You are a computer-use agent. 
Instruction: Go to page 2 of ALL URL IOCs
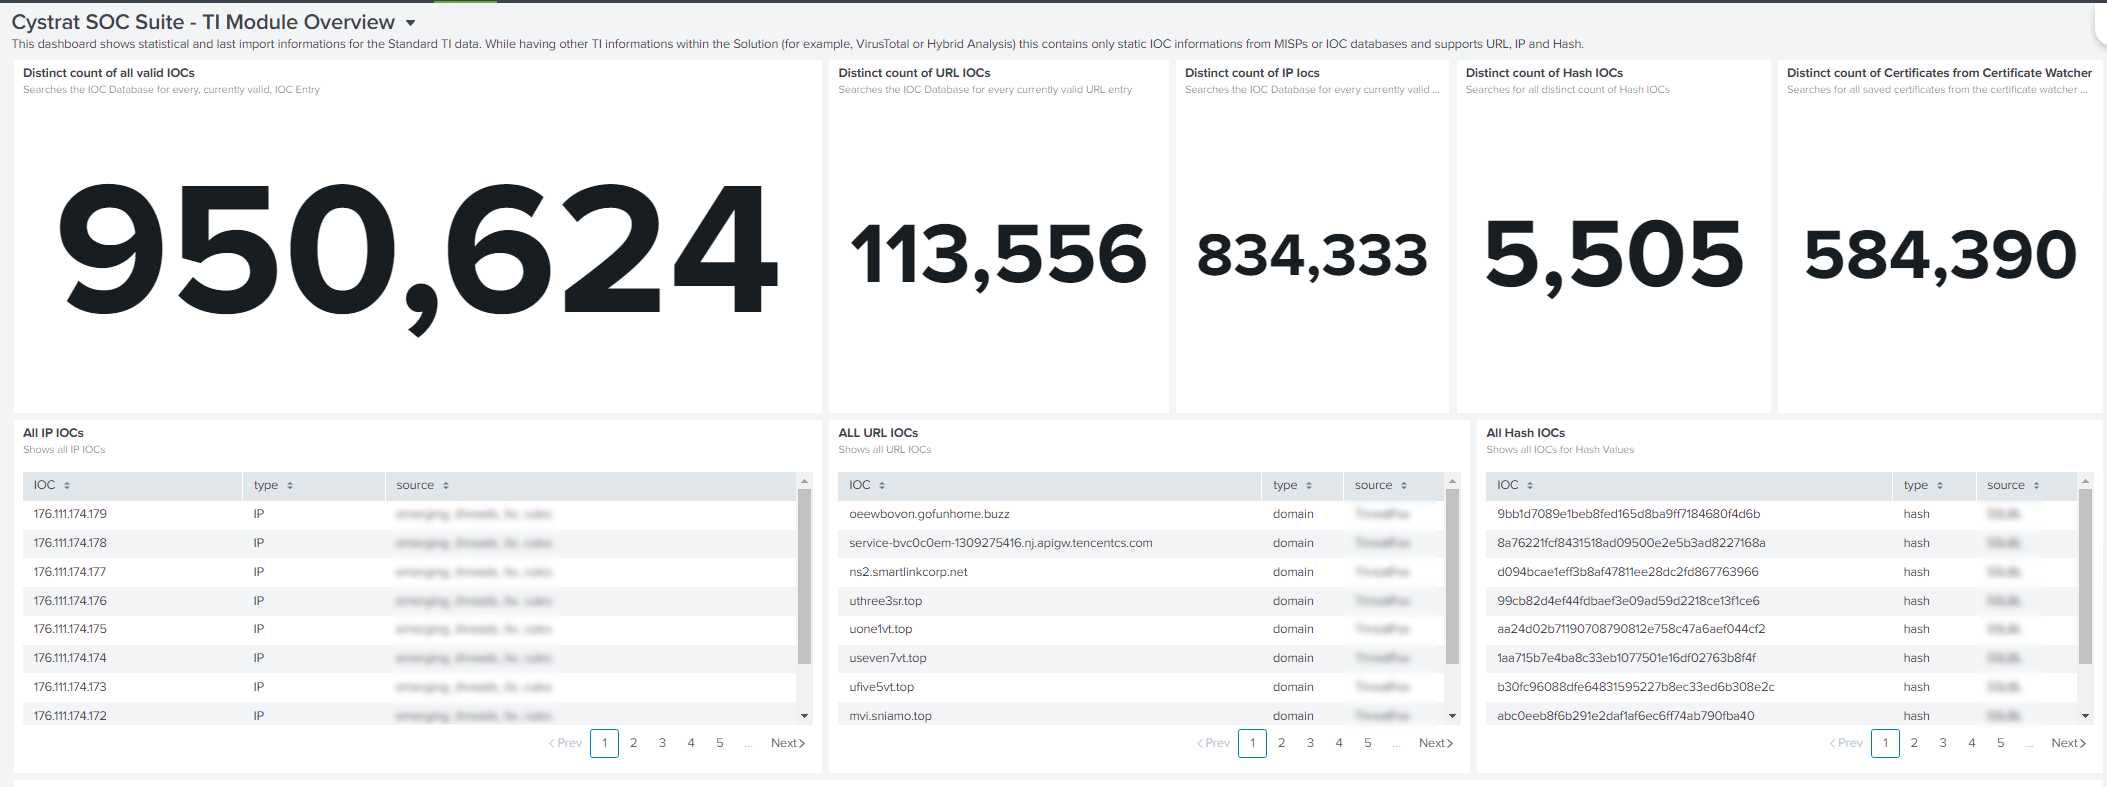pos(1281,743)
